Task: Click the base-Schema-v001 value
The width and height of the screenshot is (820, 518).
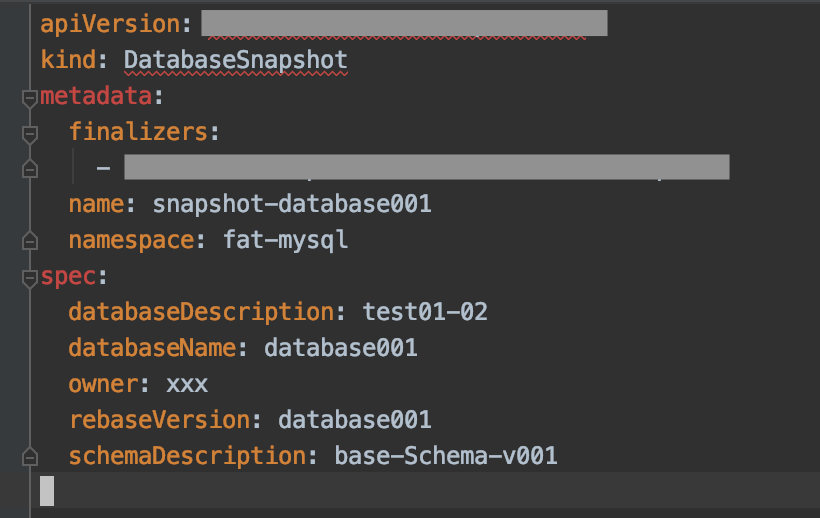Action: (x=446, y=456)
